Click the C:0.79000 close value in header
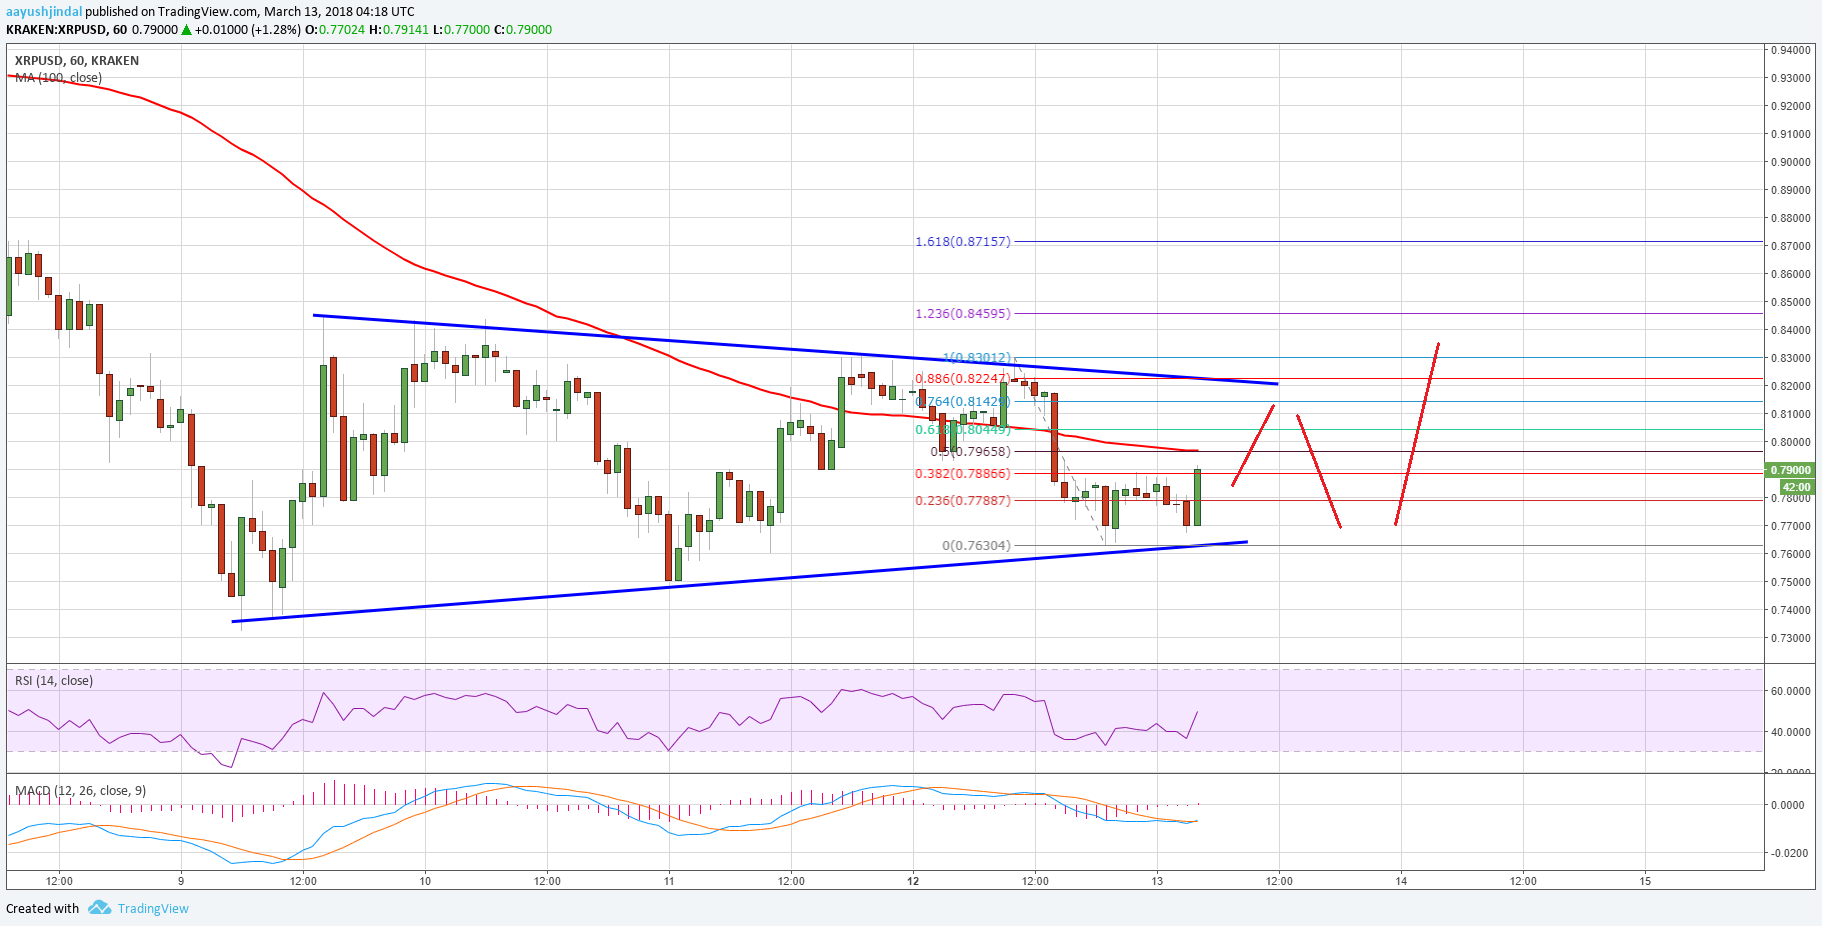Screen dimensions: 1822x926 [523, 30]
